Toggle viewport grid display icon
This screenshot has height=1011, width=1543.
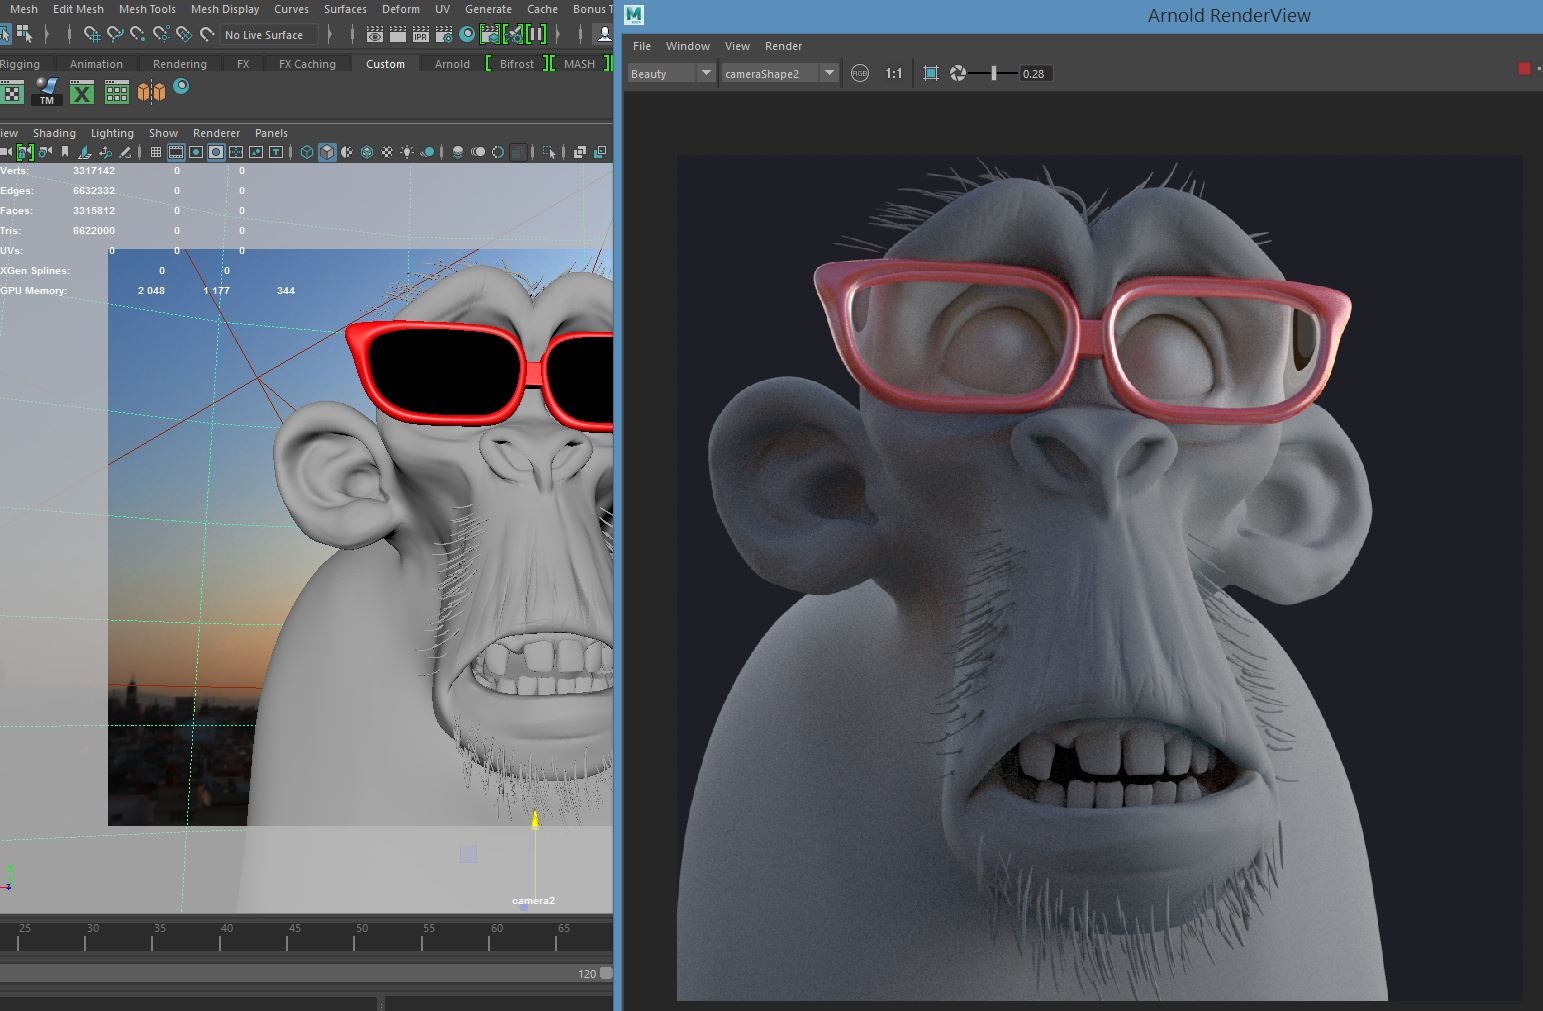pyautogui.click(x=156, y=152)
